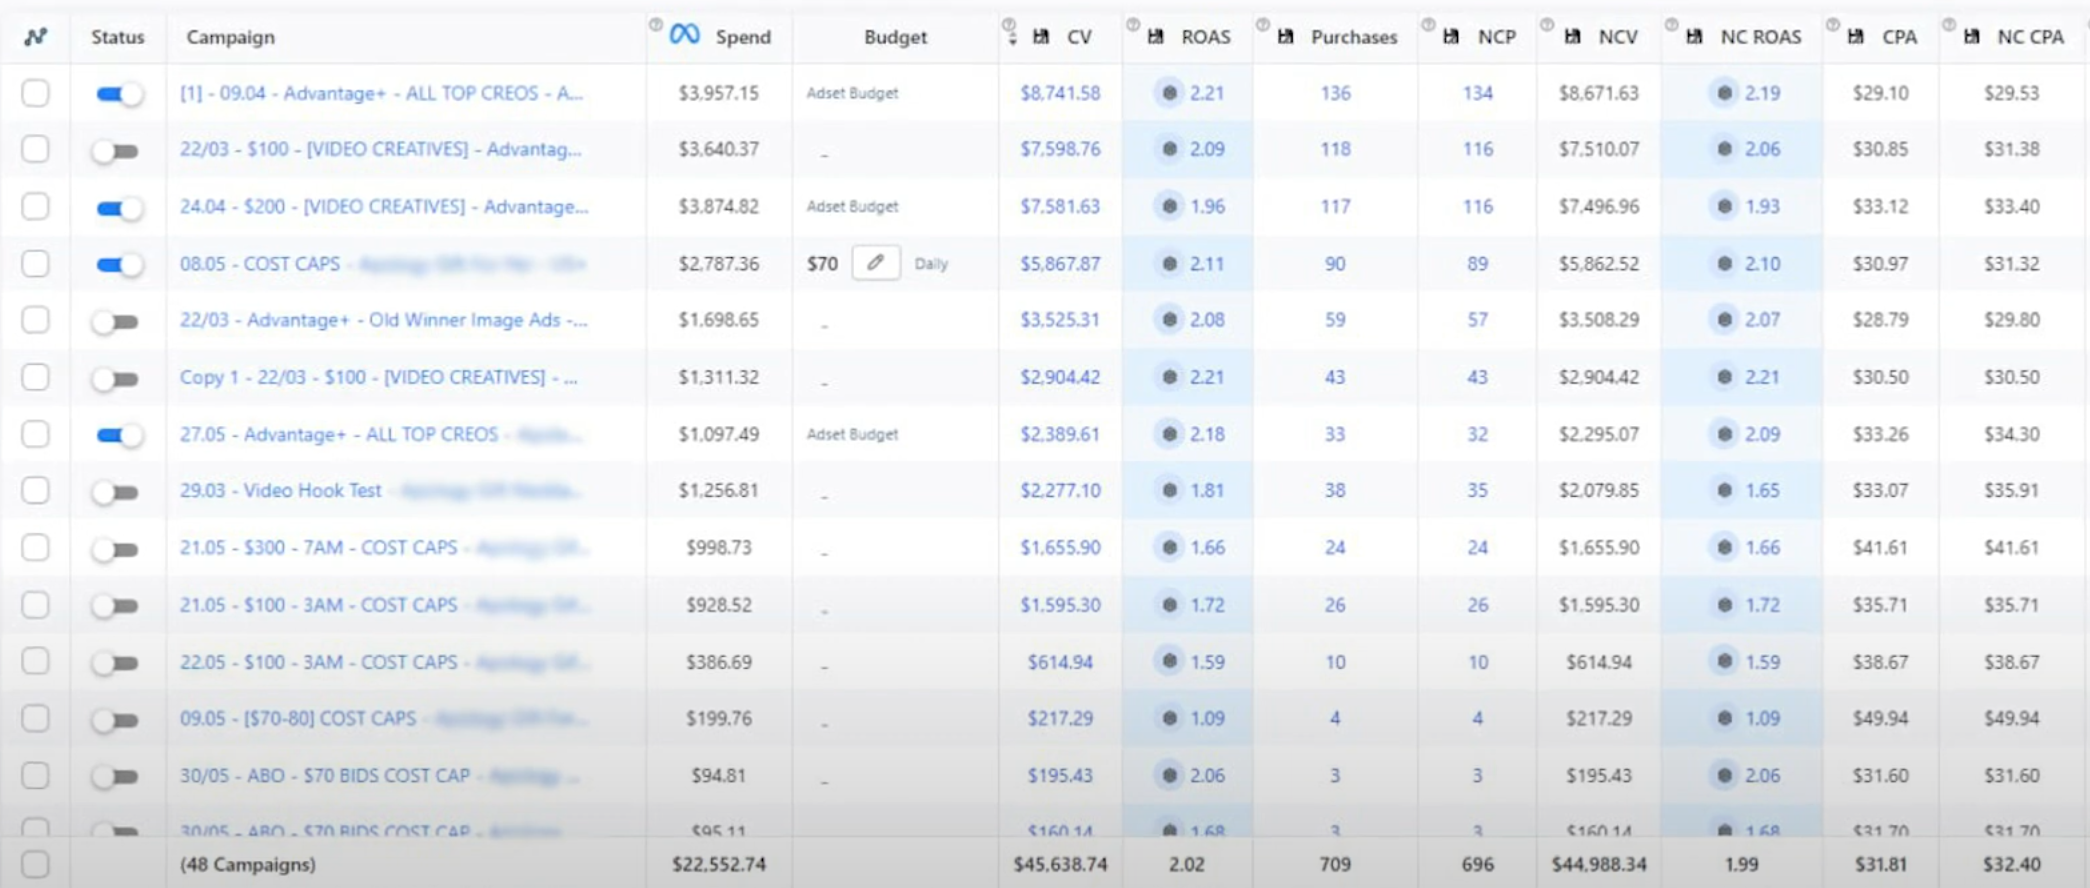Screen dimensions: 2090x888
Task: Click the info icon above the Purchases header
Action: tap(1263, 24)
